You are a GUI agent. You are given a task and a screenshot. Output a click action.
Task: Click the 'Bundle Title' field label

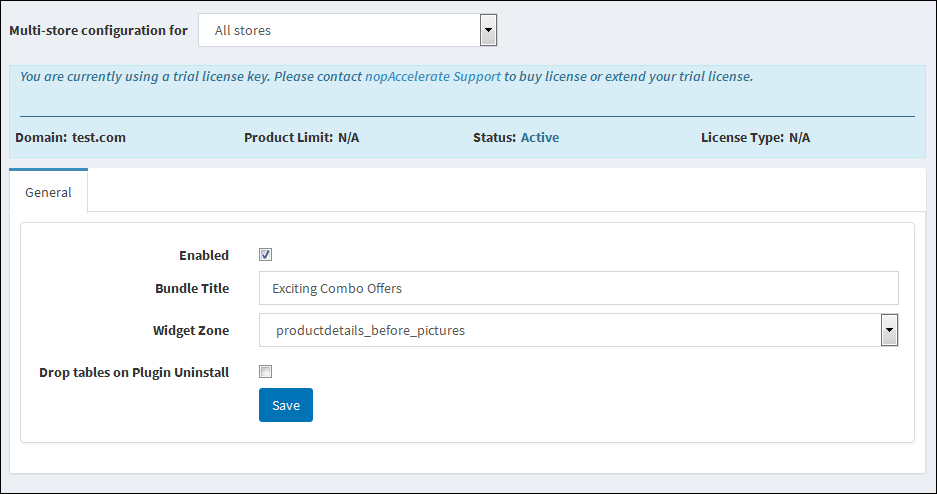(192, 288)
